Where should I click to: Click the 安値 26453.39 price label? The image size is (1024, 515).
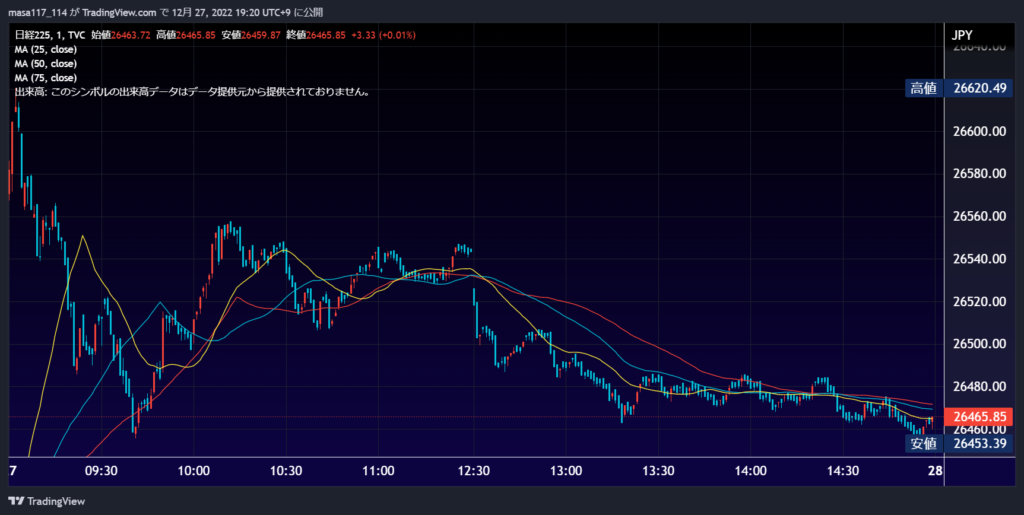coord(959,444)
